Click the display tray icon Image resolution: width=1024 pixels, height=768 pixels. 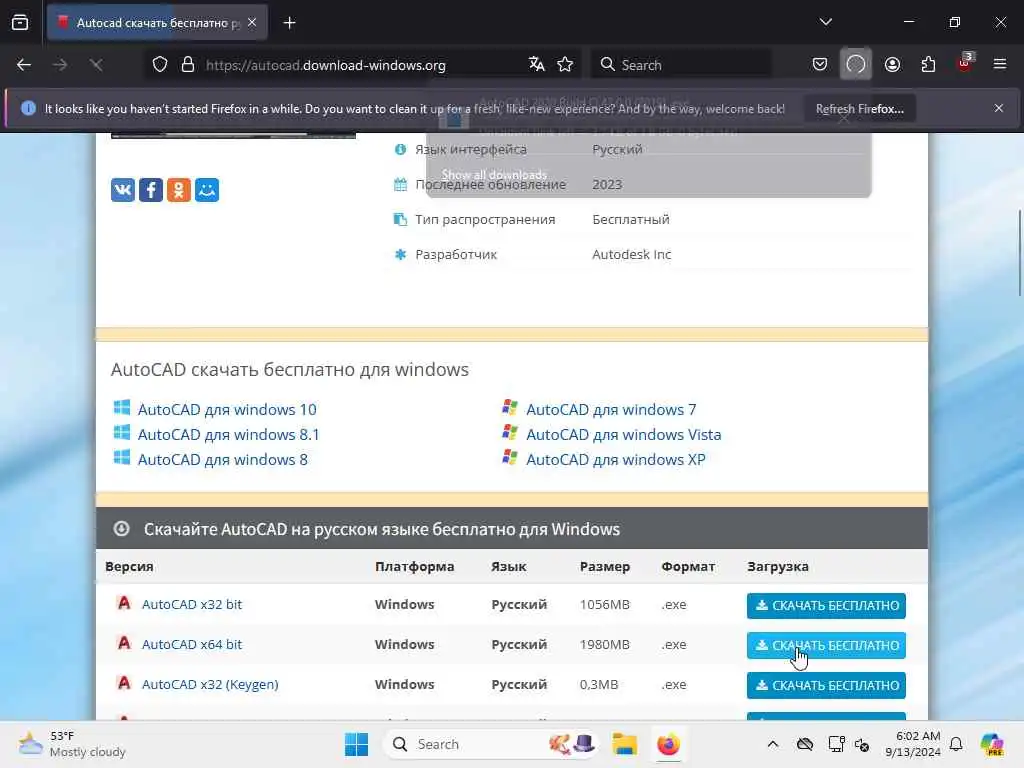pos(836,744)
